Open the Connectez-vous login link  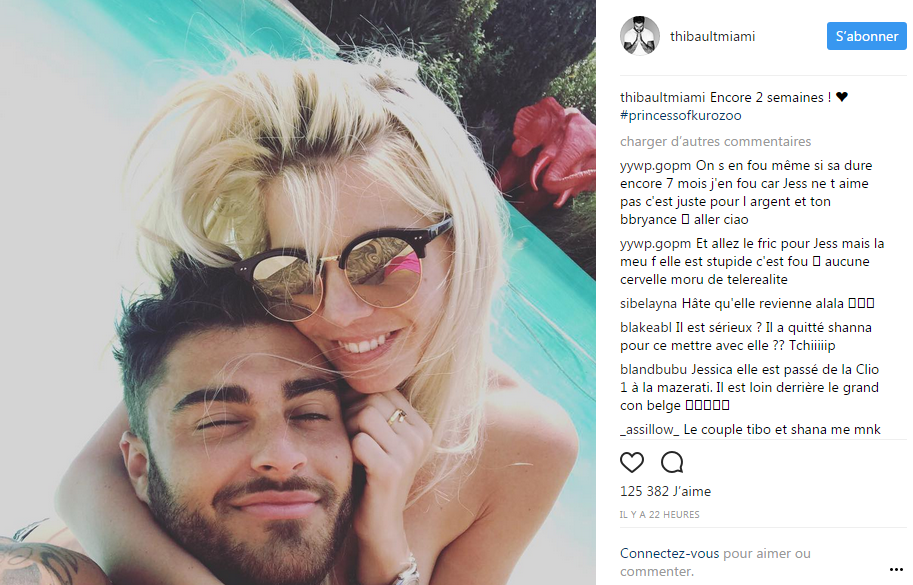coord(670,553)
